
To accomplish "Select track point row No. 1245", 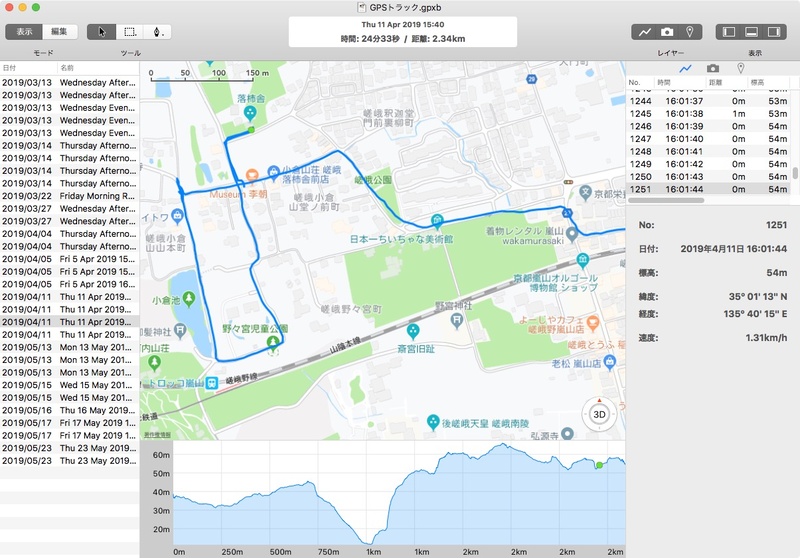I will [708, 114].
